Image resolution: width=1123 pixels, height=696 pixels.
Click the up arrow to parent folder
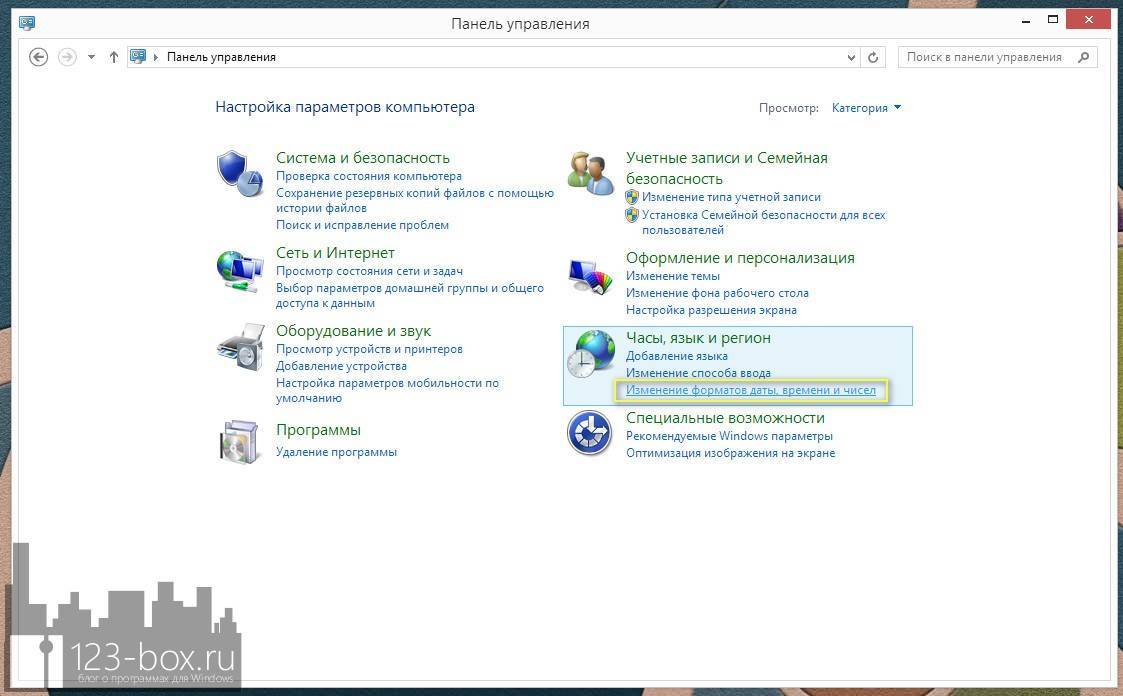(x=113, y=57)
